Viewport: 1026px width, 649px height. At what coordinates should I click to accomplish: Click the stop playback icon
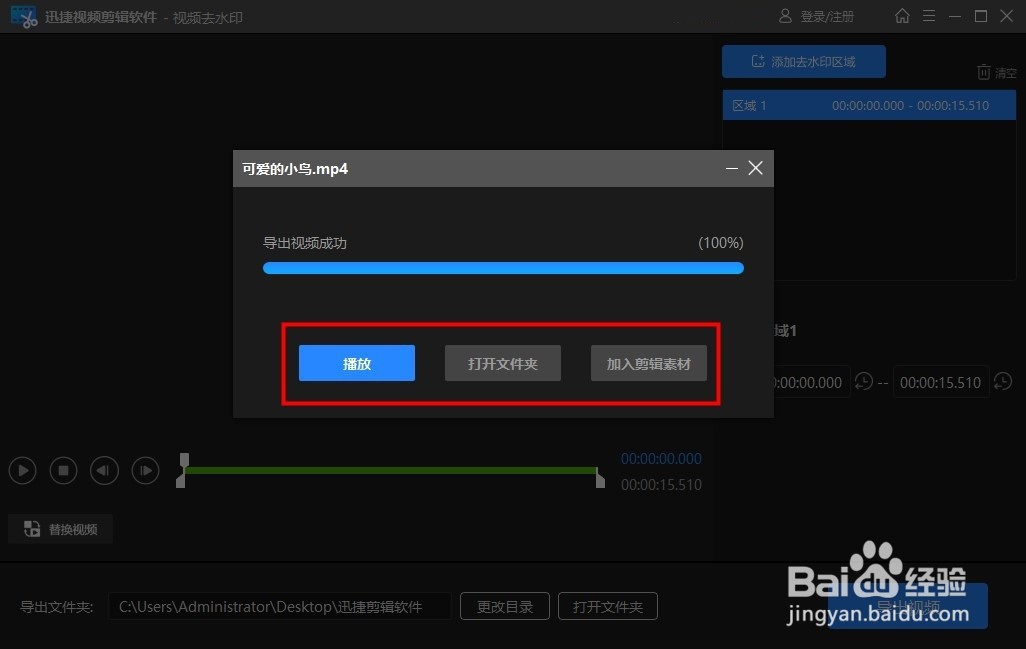tap(63, 470)
